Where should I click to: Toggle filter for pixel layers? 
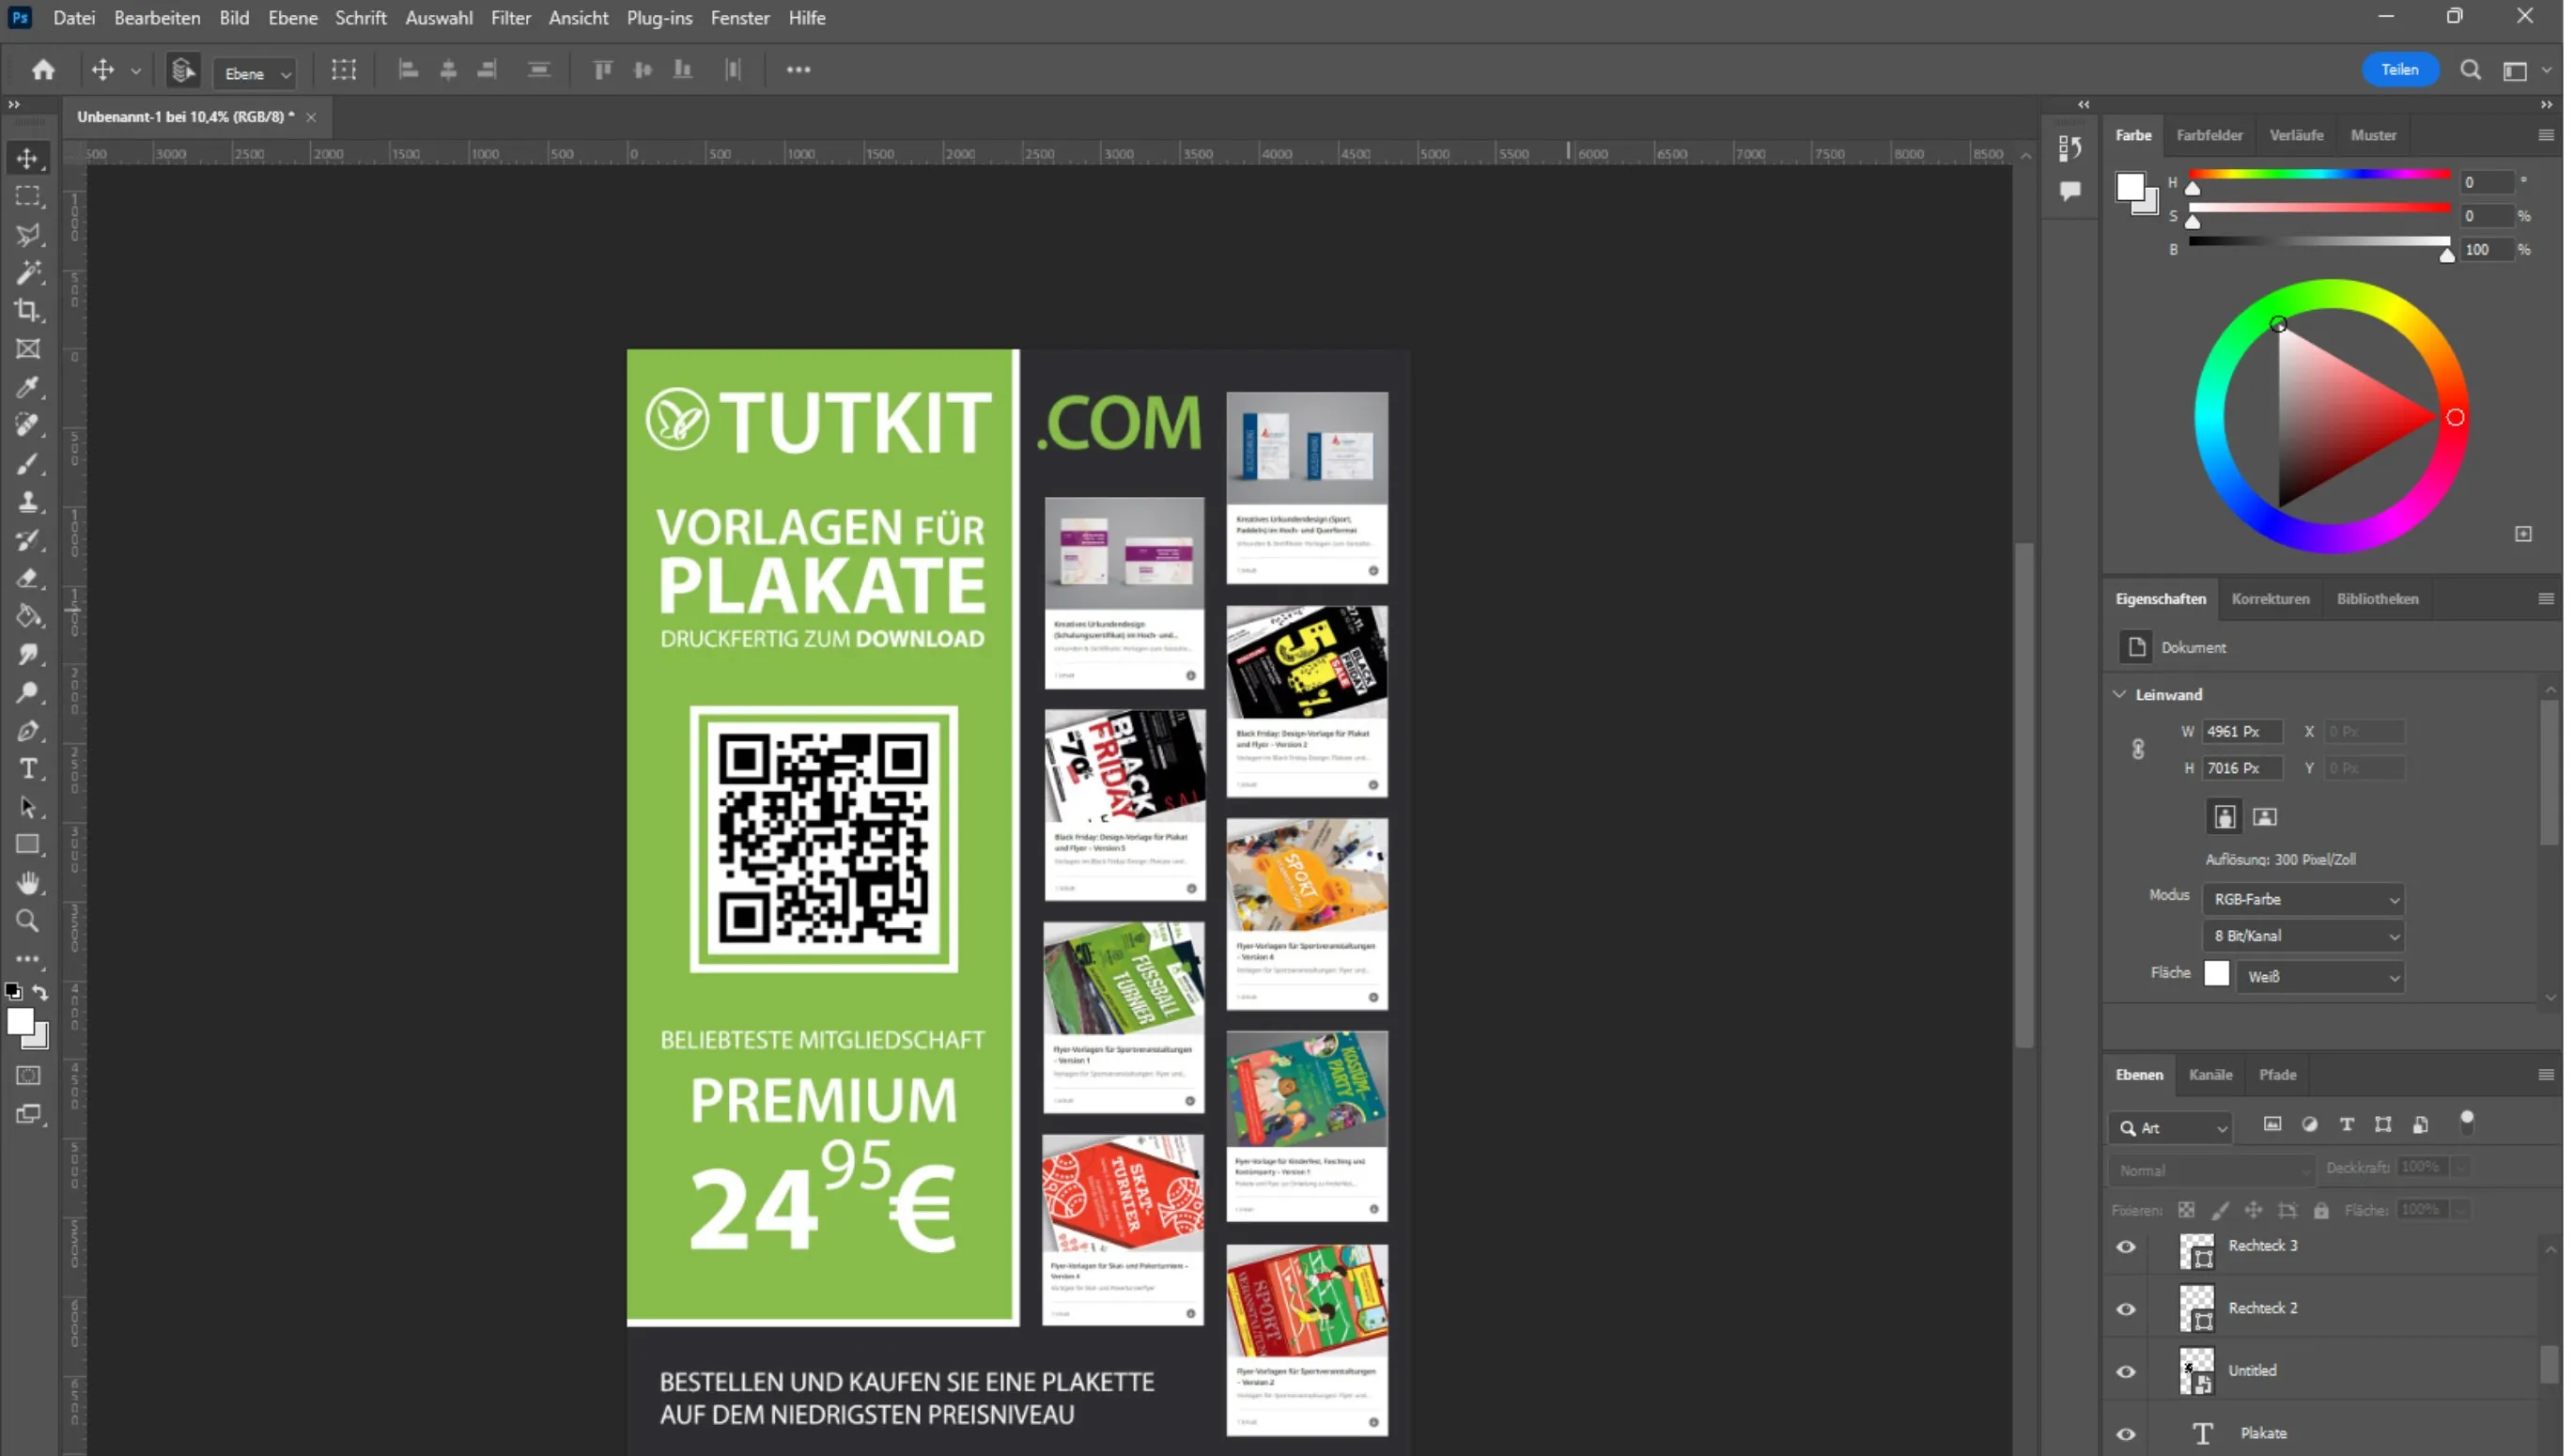(x=2273, y=1125)
